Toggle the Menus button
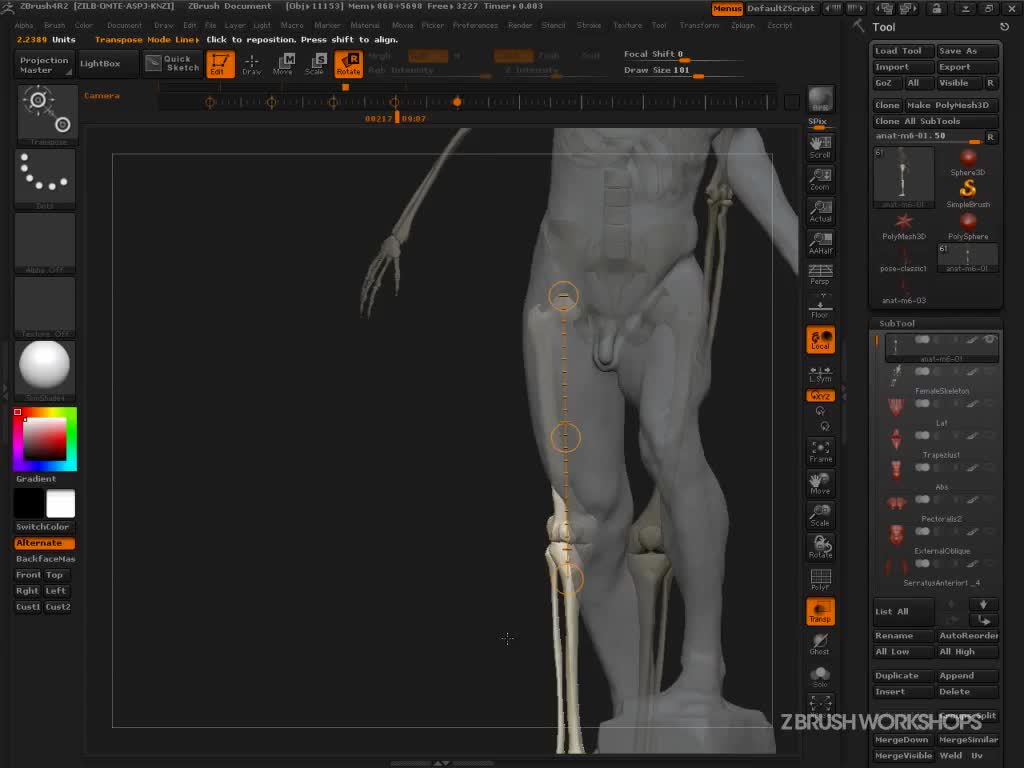Viewport: 1024px width, 768px height. (727, 8)
